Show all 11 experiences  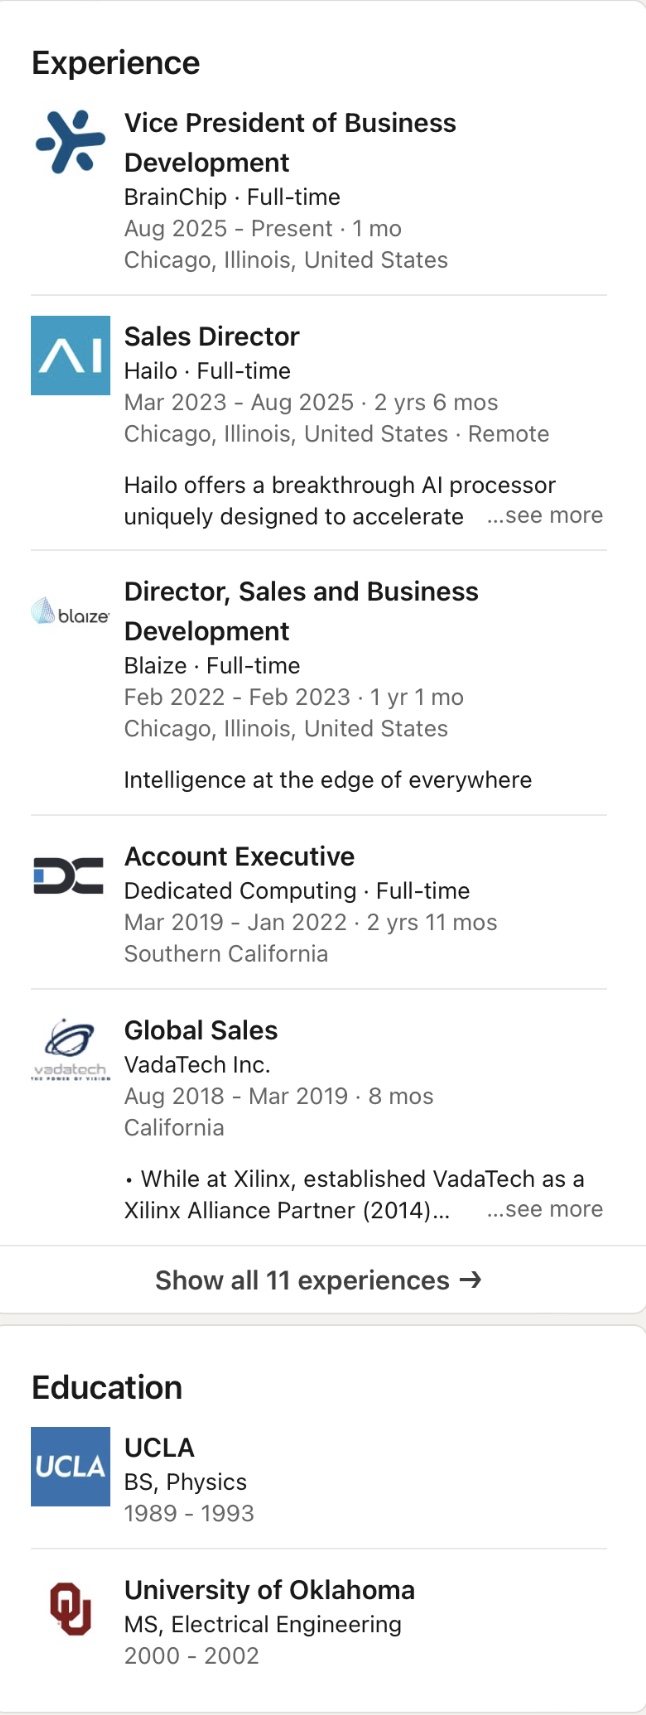click(x=302, y=1280)
